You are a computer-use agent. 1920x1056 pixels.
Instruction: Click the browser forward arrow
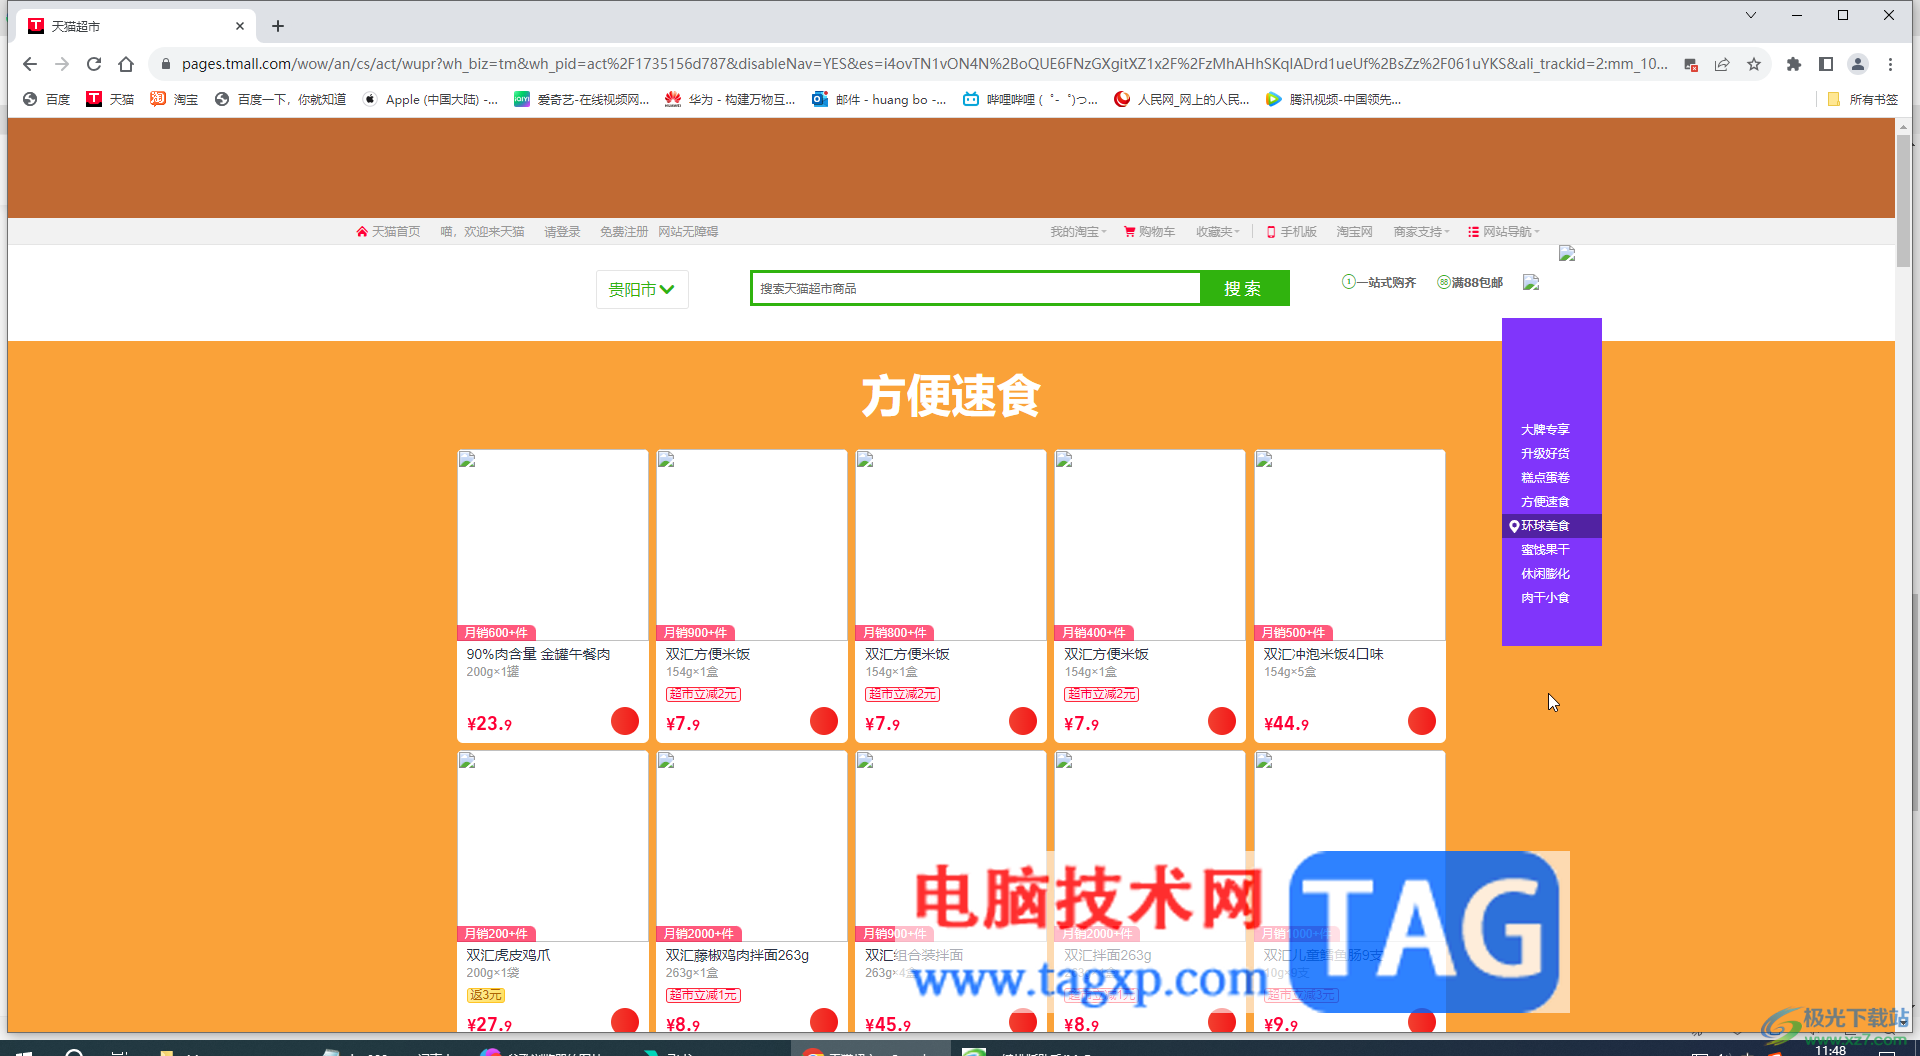coord(62,64)
